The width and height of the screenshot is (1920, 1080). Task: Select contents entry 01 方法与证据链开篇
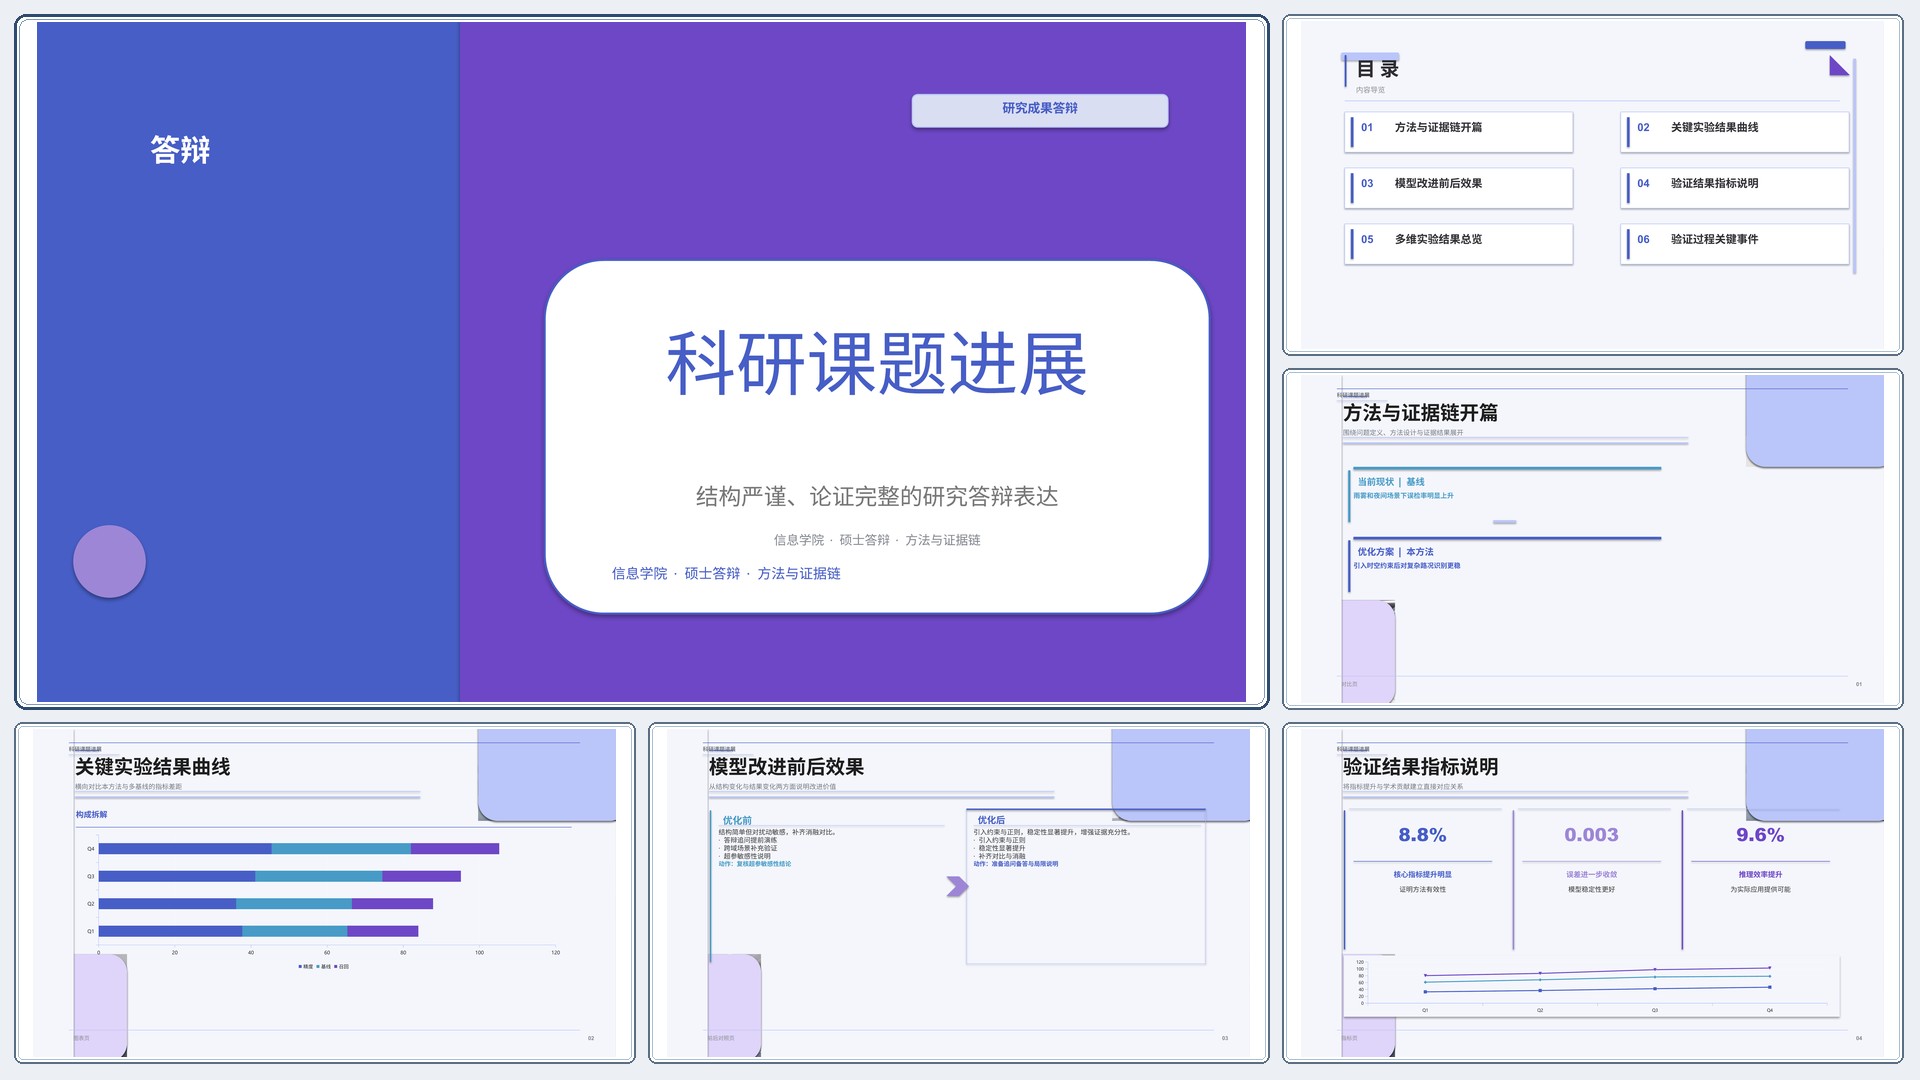tap(1459, 131)
